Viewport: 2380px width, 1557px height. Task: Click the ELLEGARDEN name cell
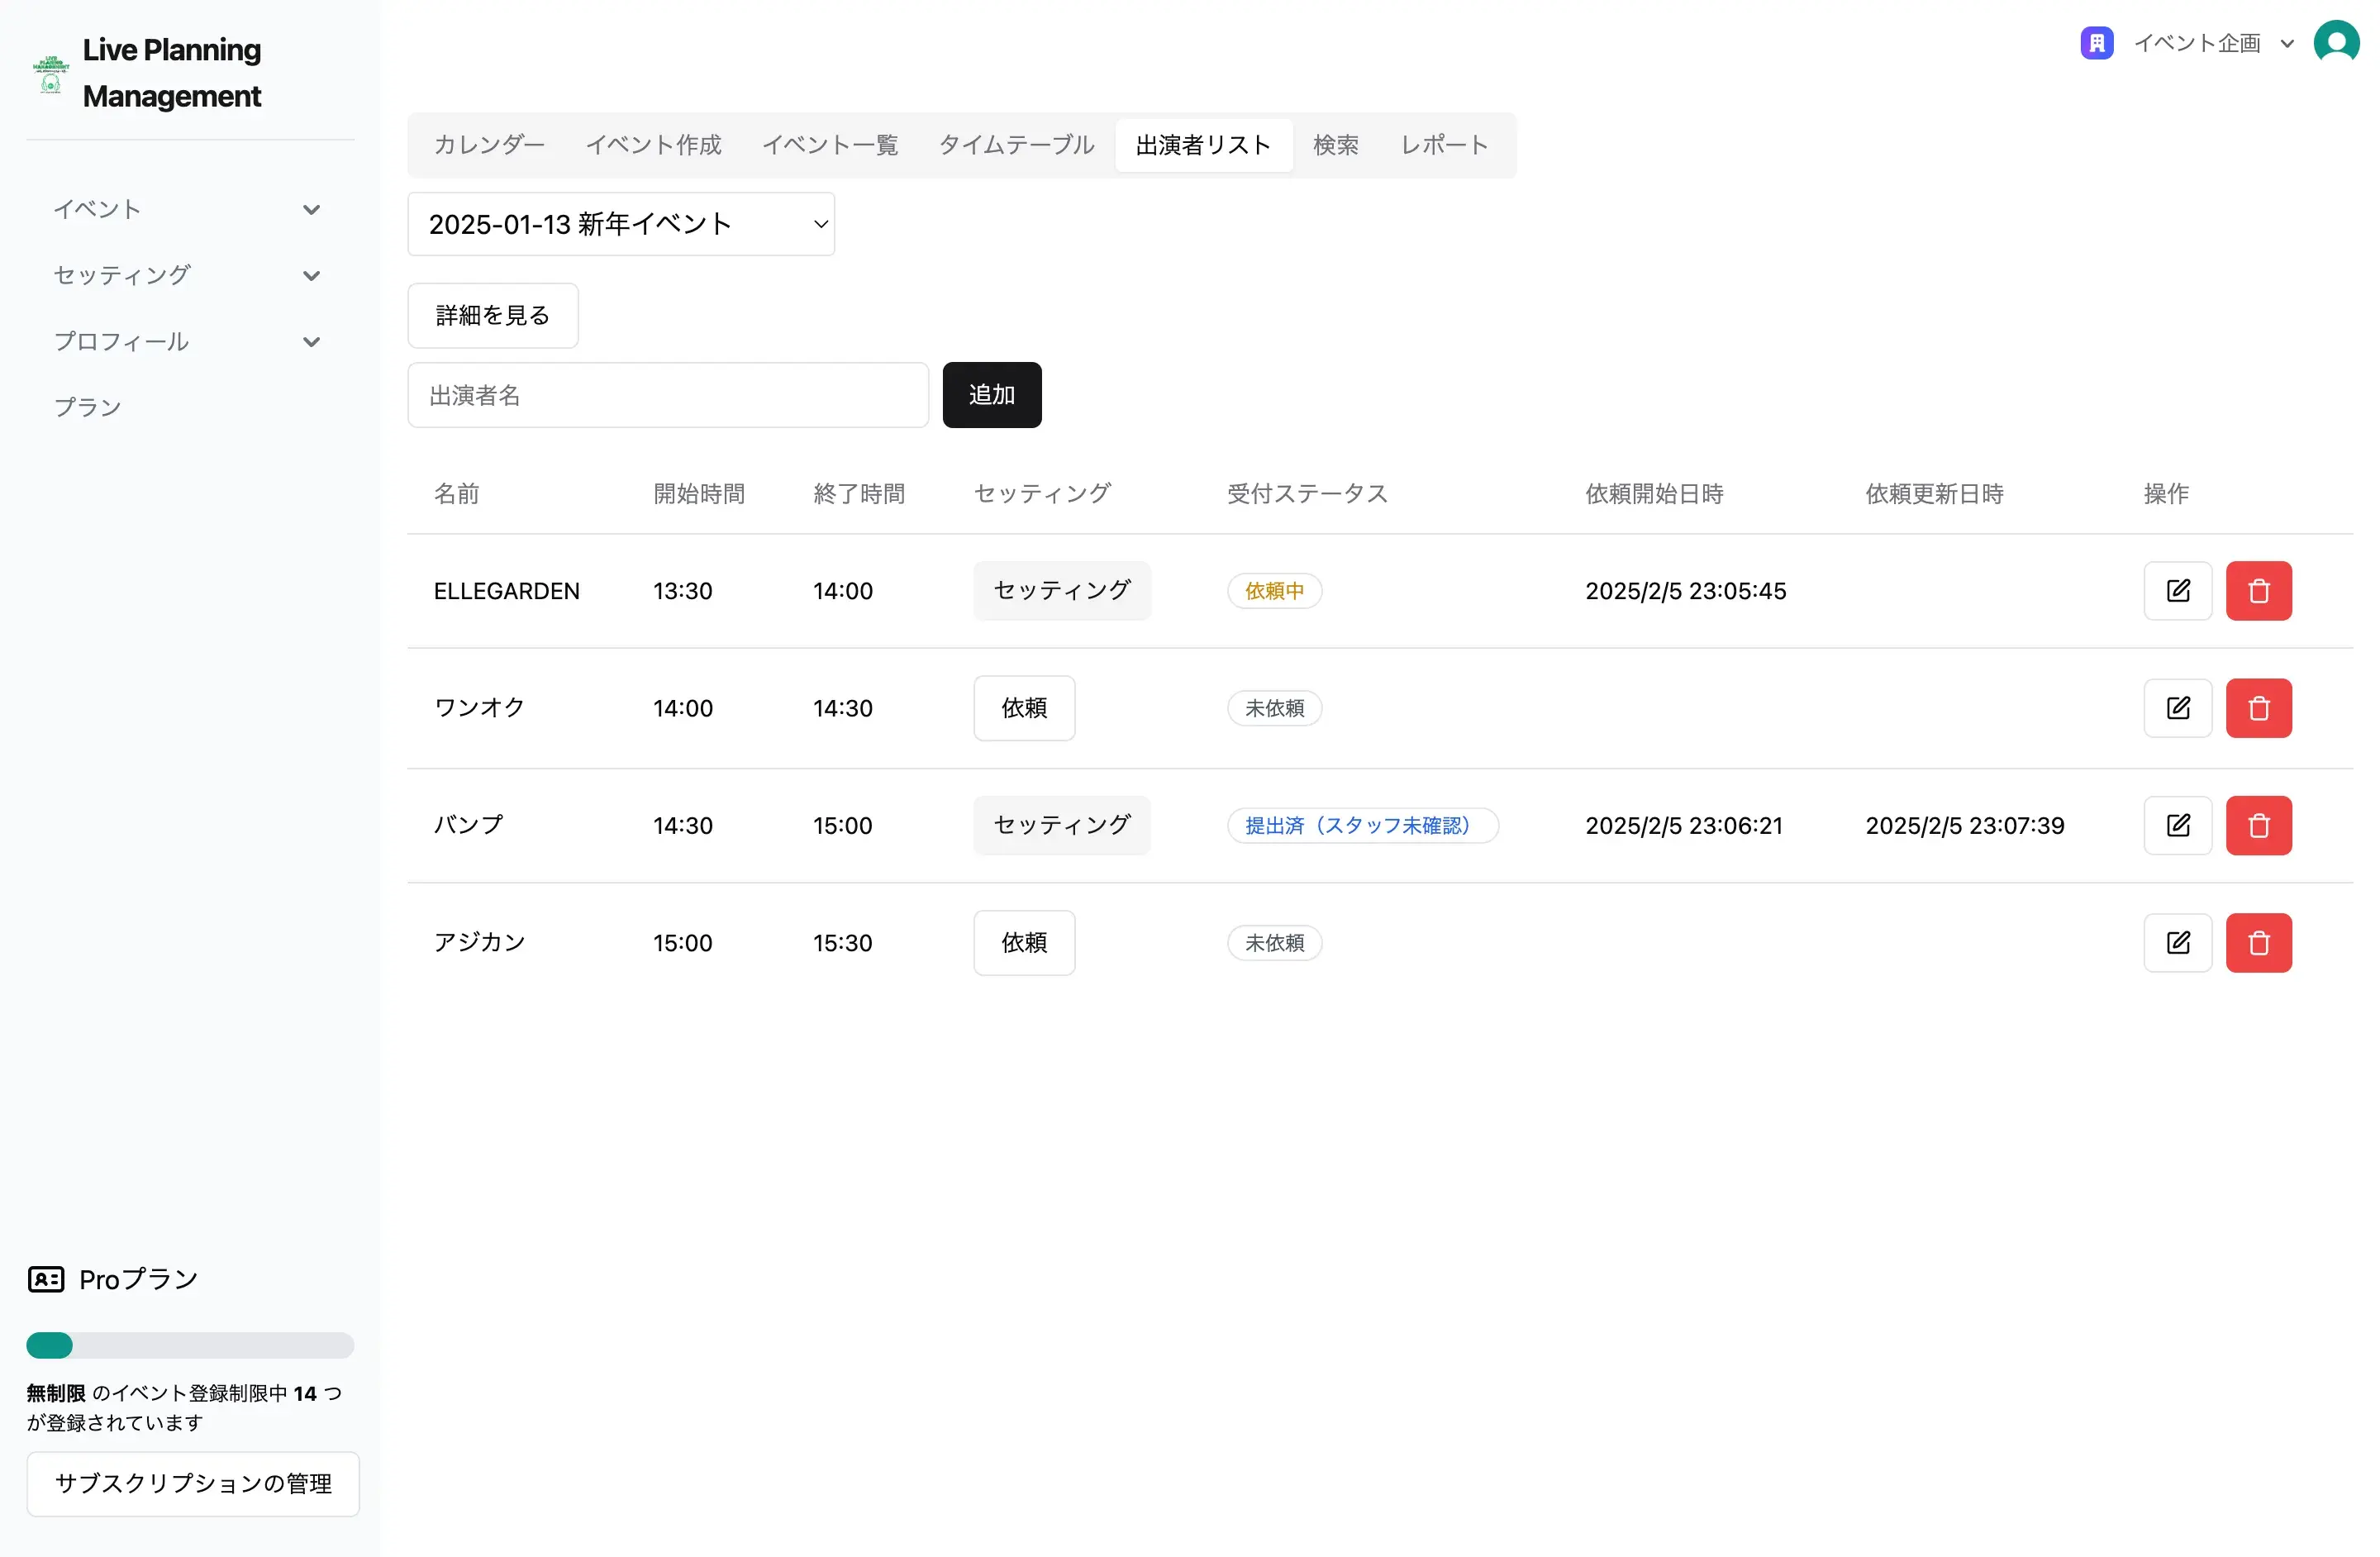(506, 591)
